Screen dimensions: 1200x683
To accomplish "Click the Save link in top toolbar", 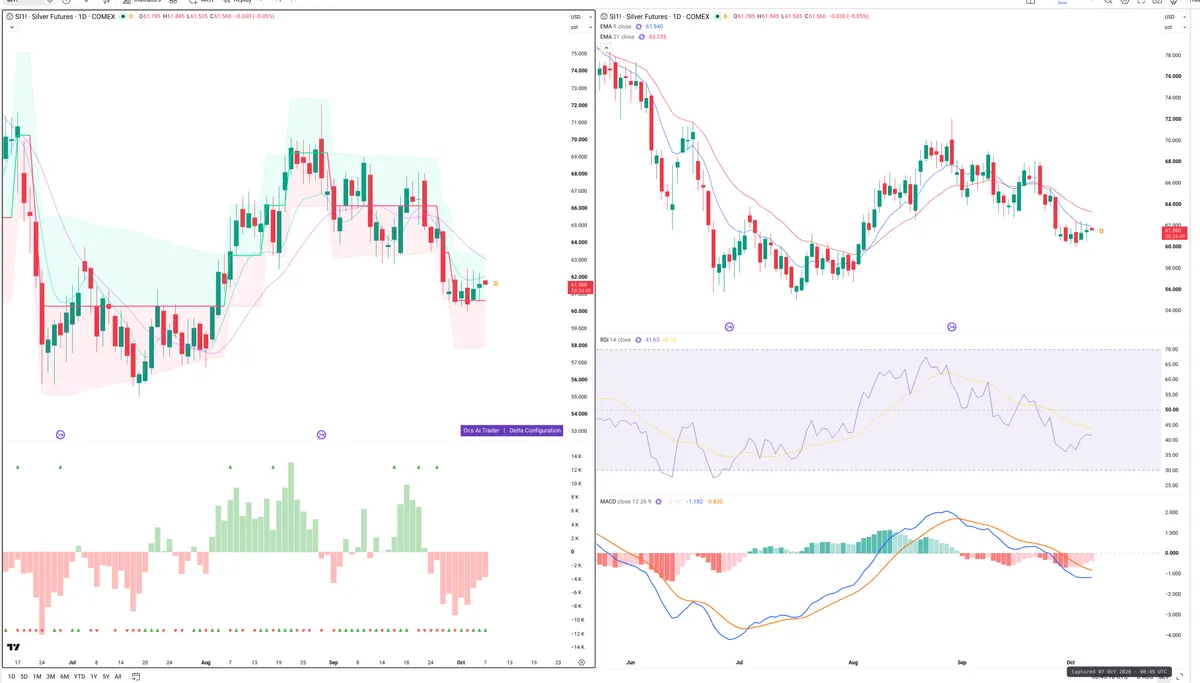I will click(1062, 3).
